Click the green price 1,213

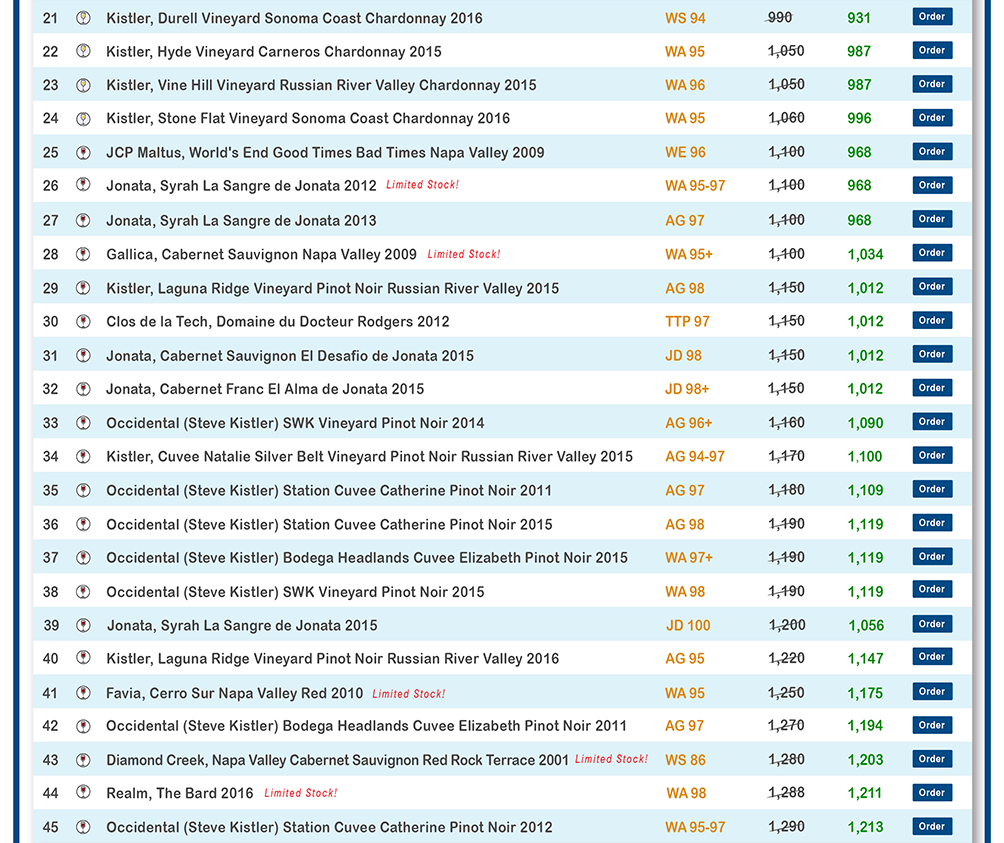click(865, 827)
